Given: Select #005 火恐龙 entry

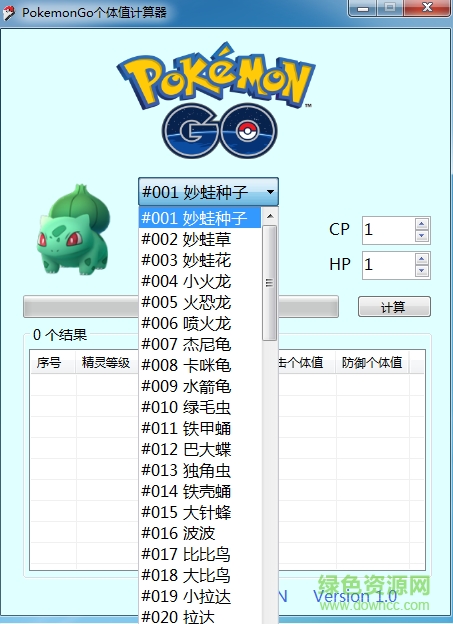Looking at the screenshot, I should pyautogui.click(x=200, y=302).
